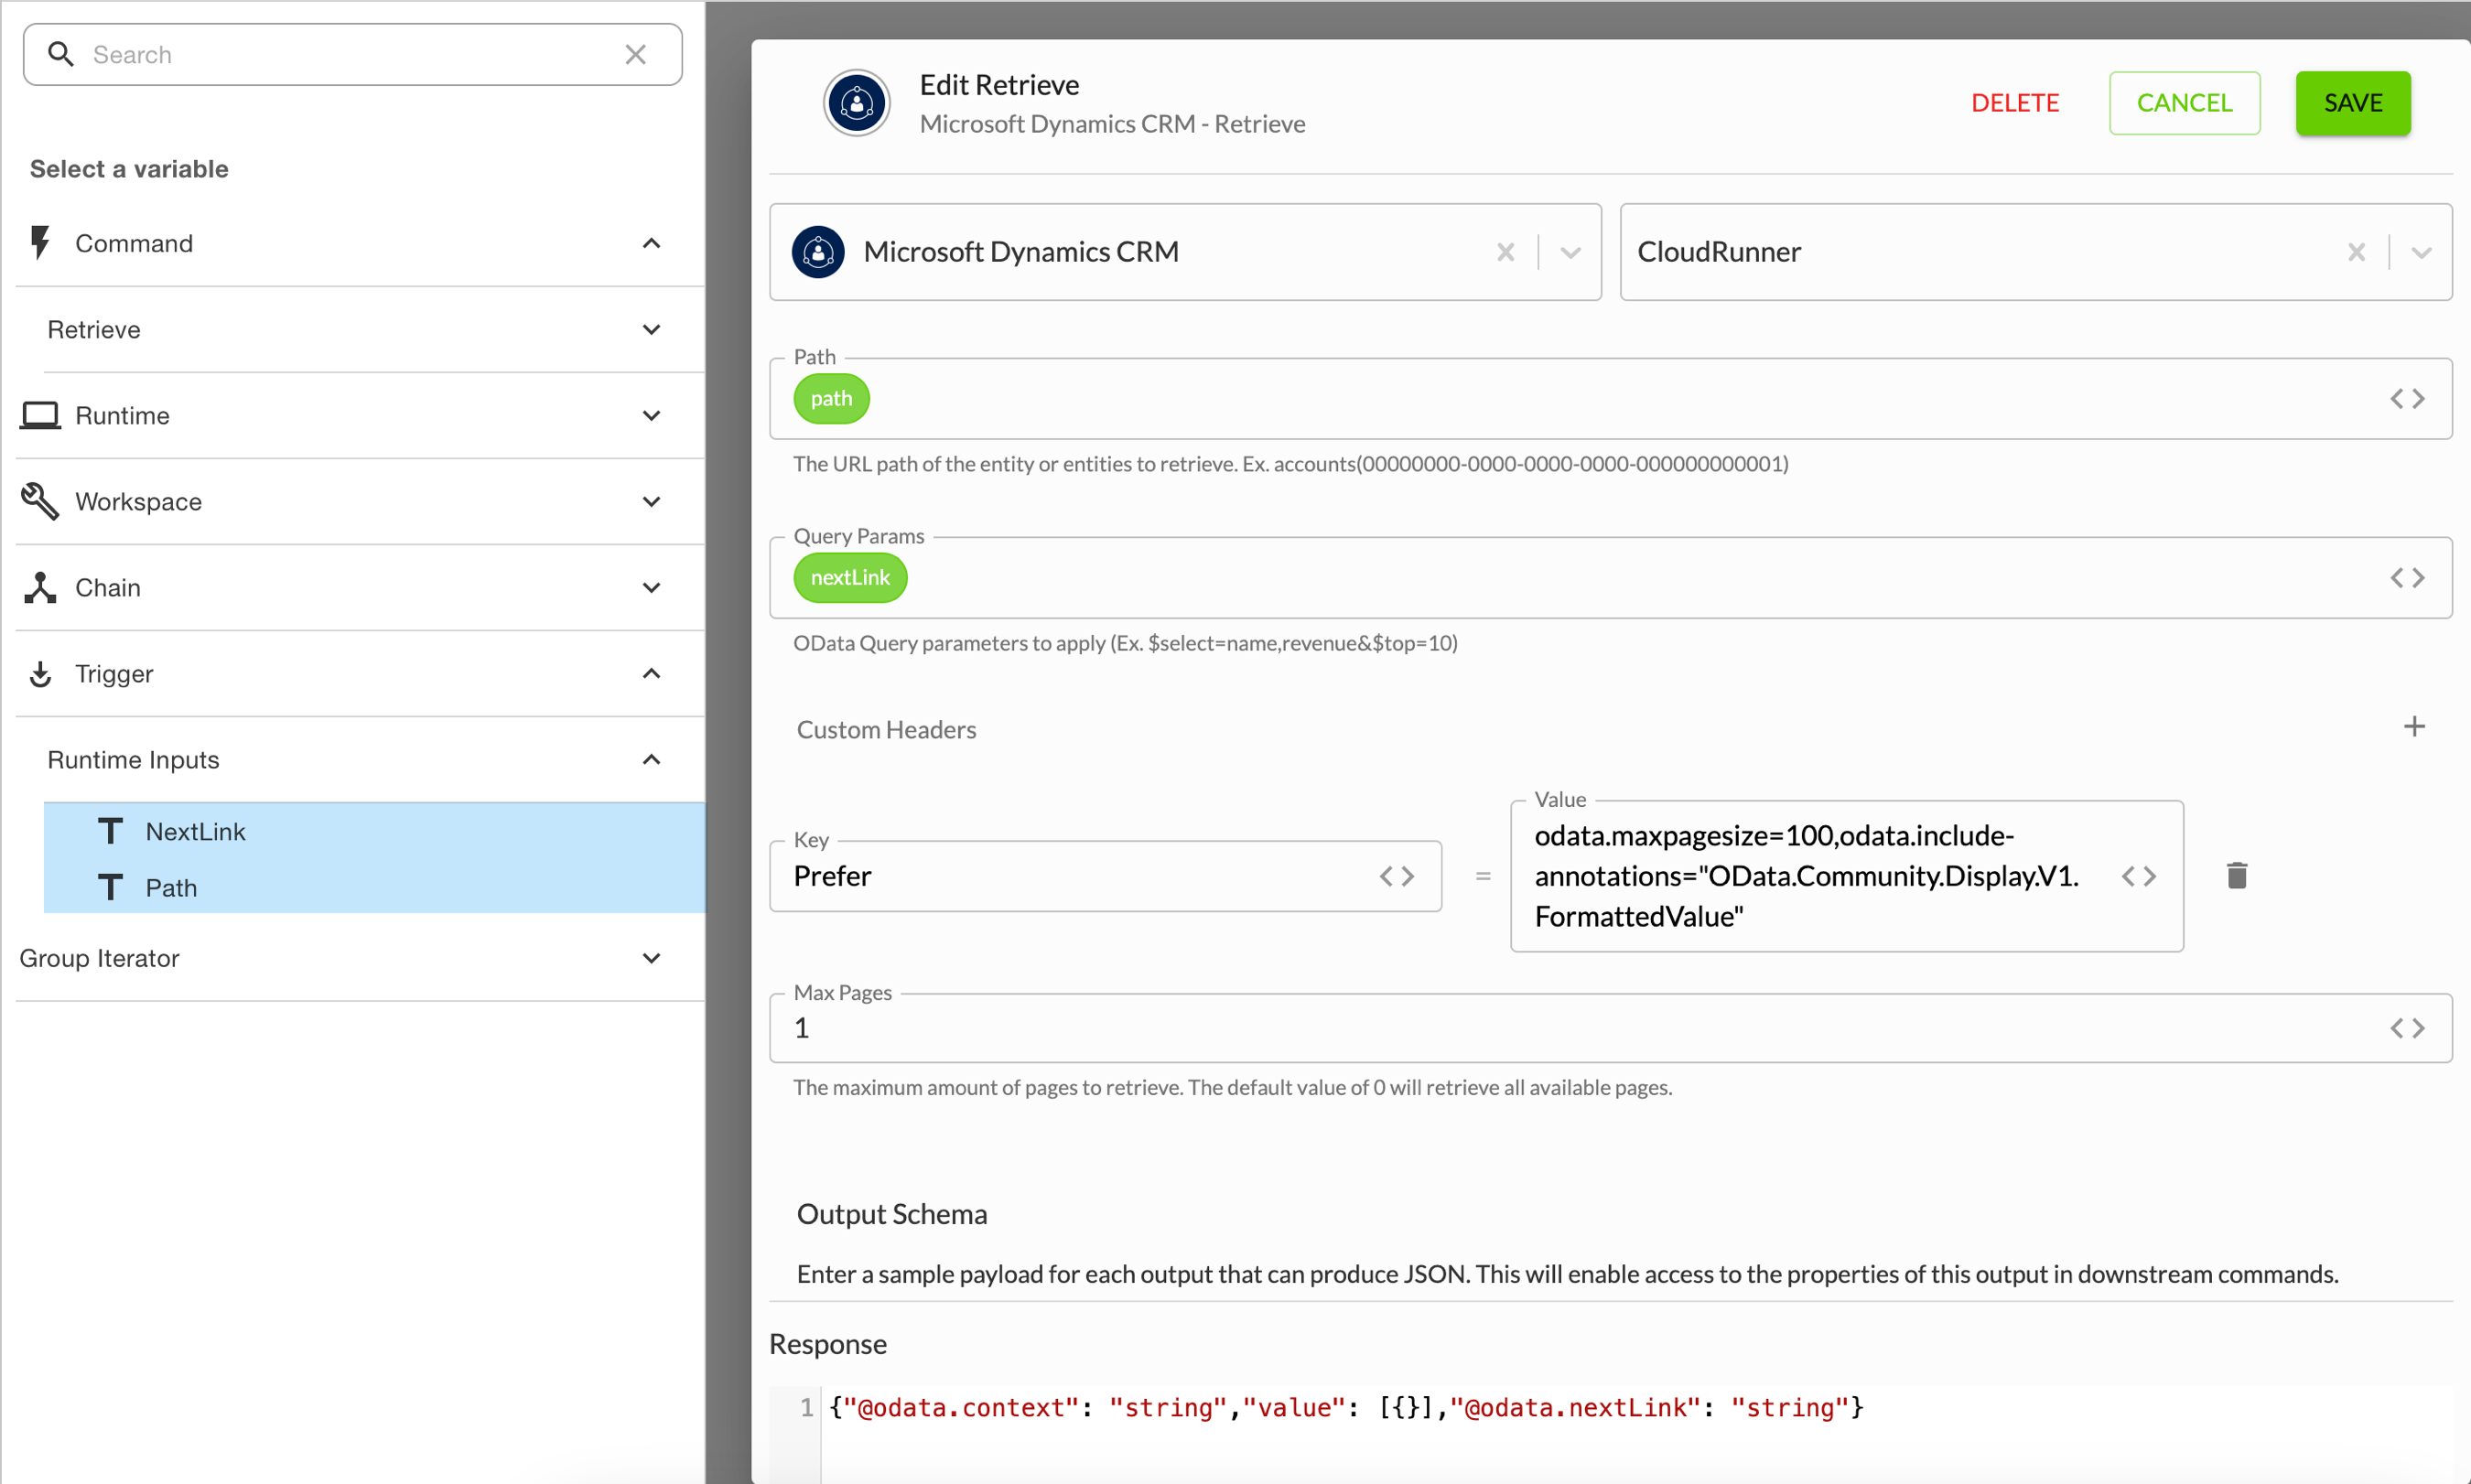Click the Command lightning bolt icon
The height and width of the screenshot is (1484, 2471).
coord(40,243)
